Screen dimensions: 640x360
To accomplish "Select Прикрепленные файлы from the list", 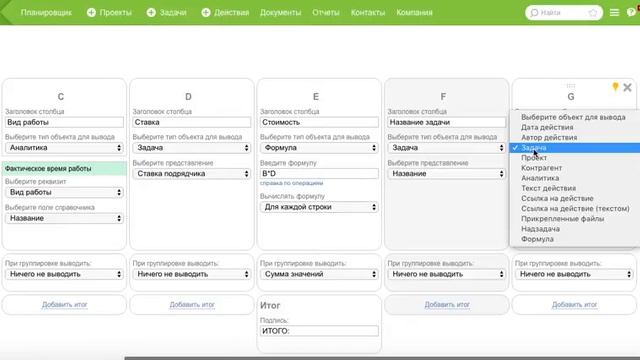I will (575, 219).
